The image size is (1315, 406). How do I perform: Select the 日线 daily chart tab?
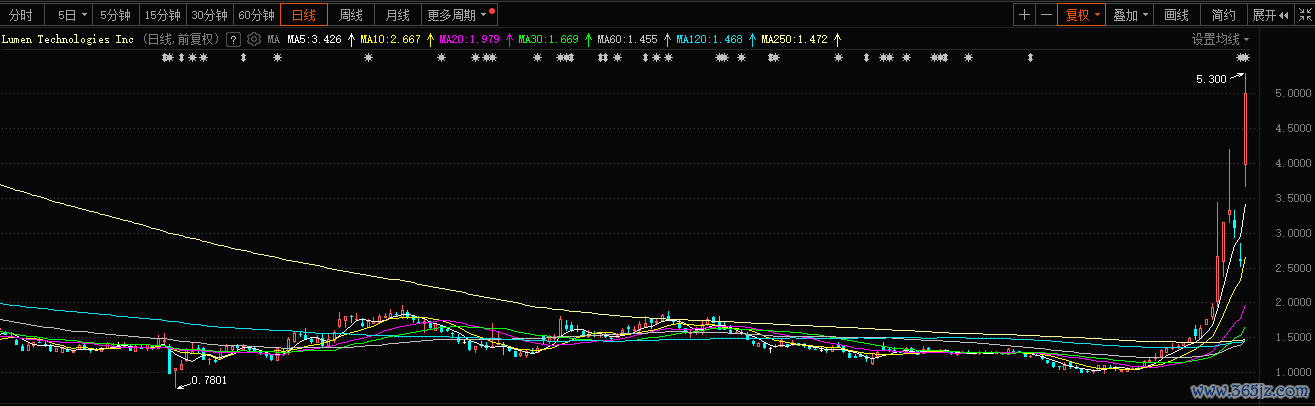coord(304,15)
